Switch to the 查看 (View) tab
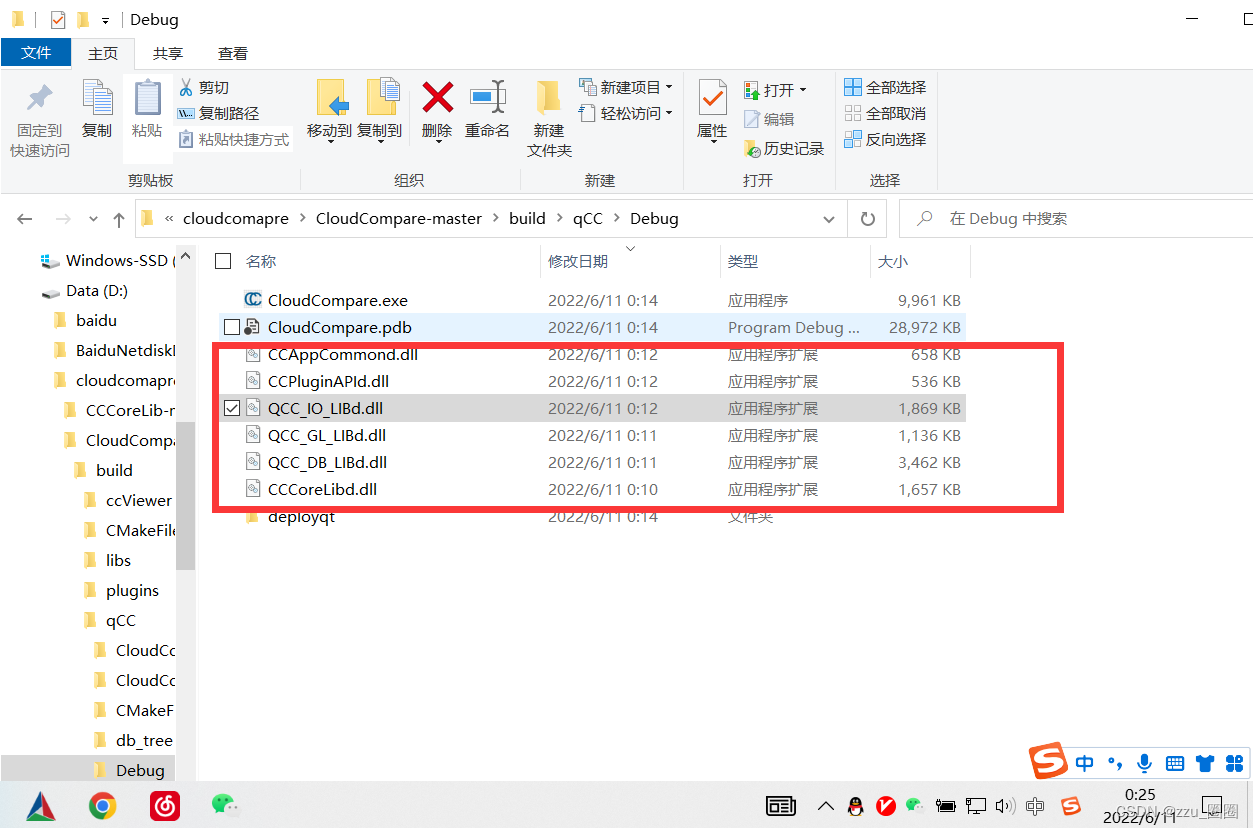Image resolution: width=1253 pixels, height=828 pixels. coord(232,53)
